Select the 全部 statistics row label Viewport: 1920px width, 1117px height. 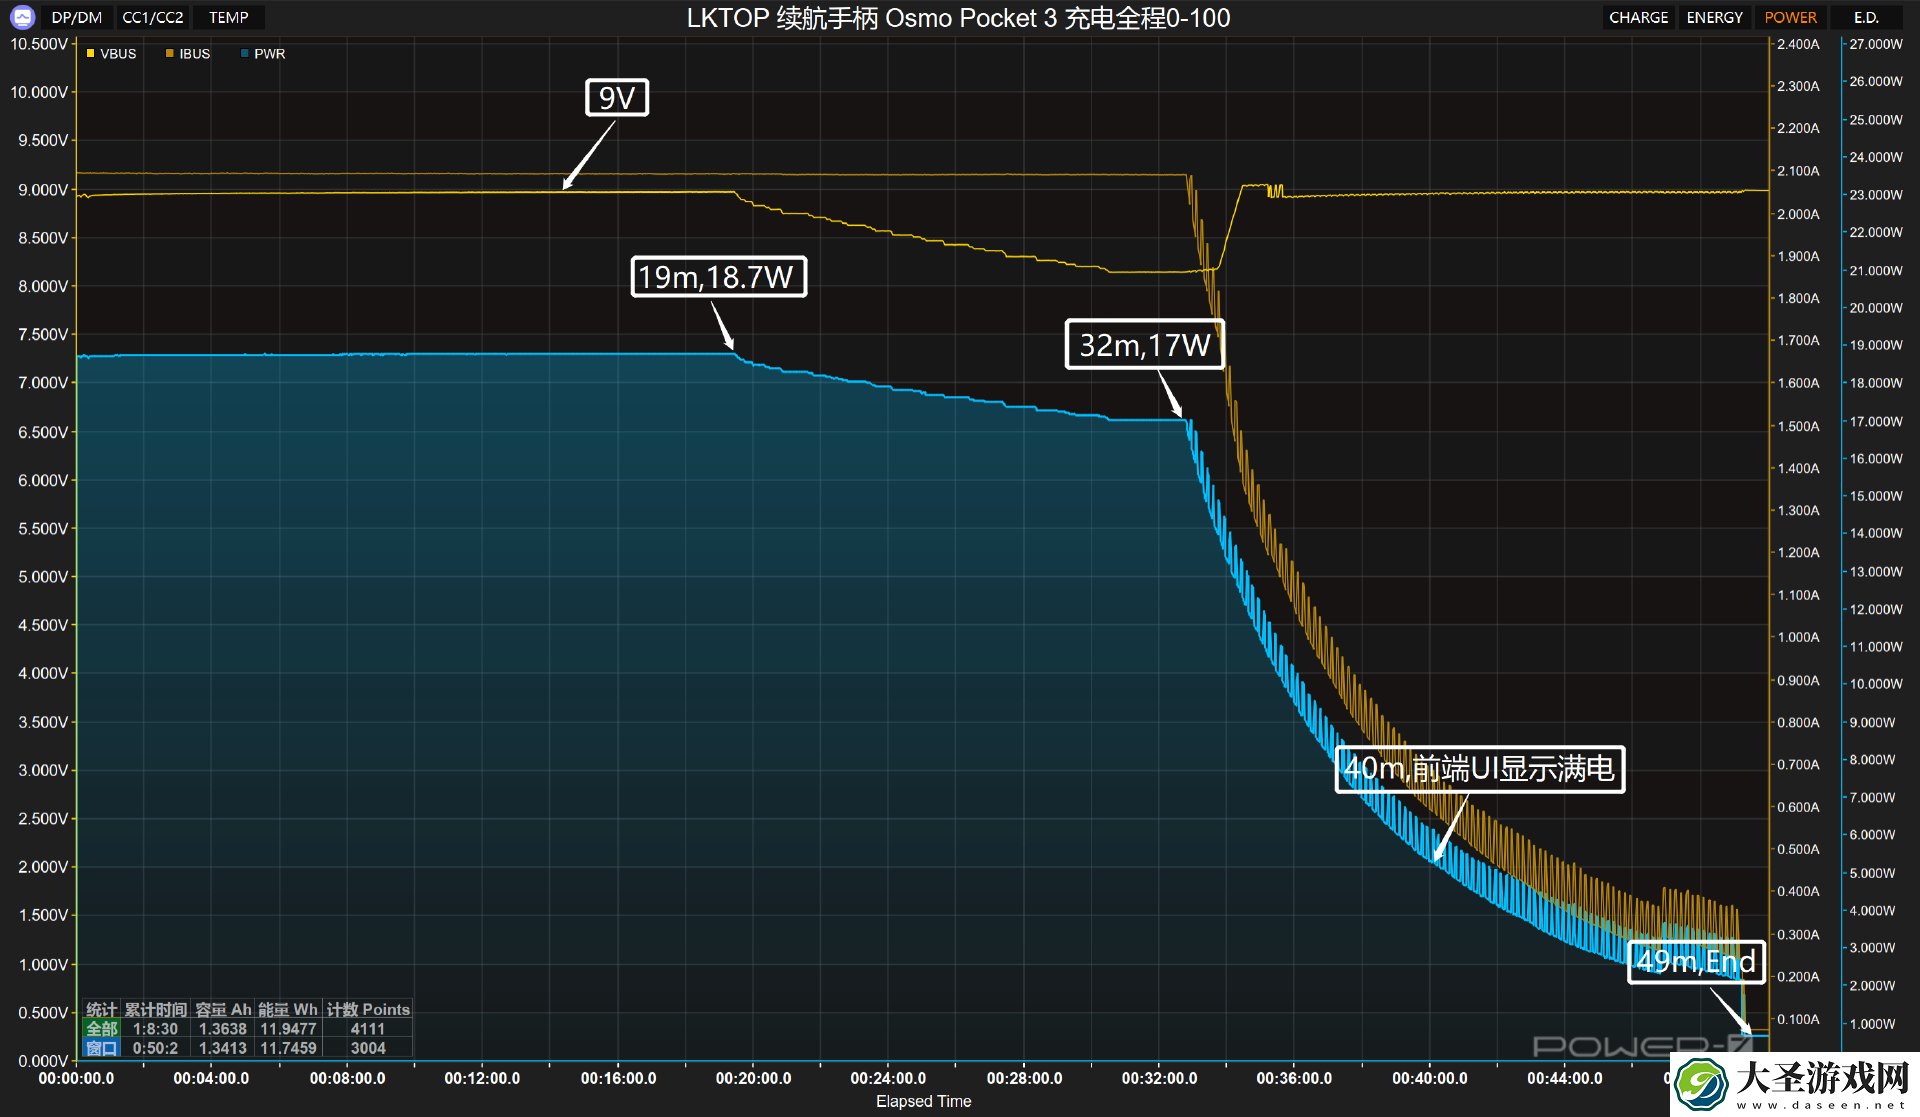(x=102, y=1029)
